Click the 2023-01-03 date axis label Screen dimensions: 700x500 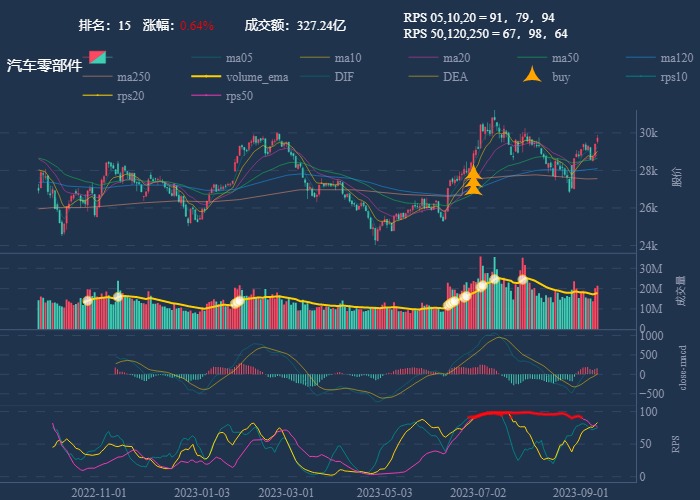click(202, 492)
